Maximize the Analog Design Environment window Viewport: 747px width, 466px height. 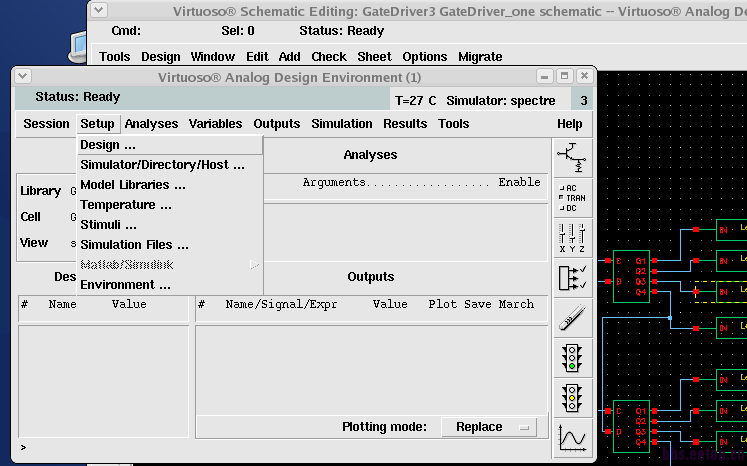(x=565, y=76)
